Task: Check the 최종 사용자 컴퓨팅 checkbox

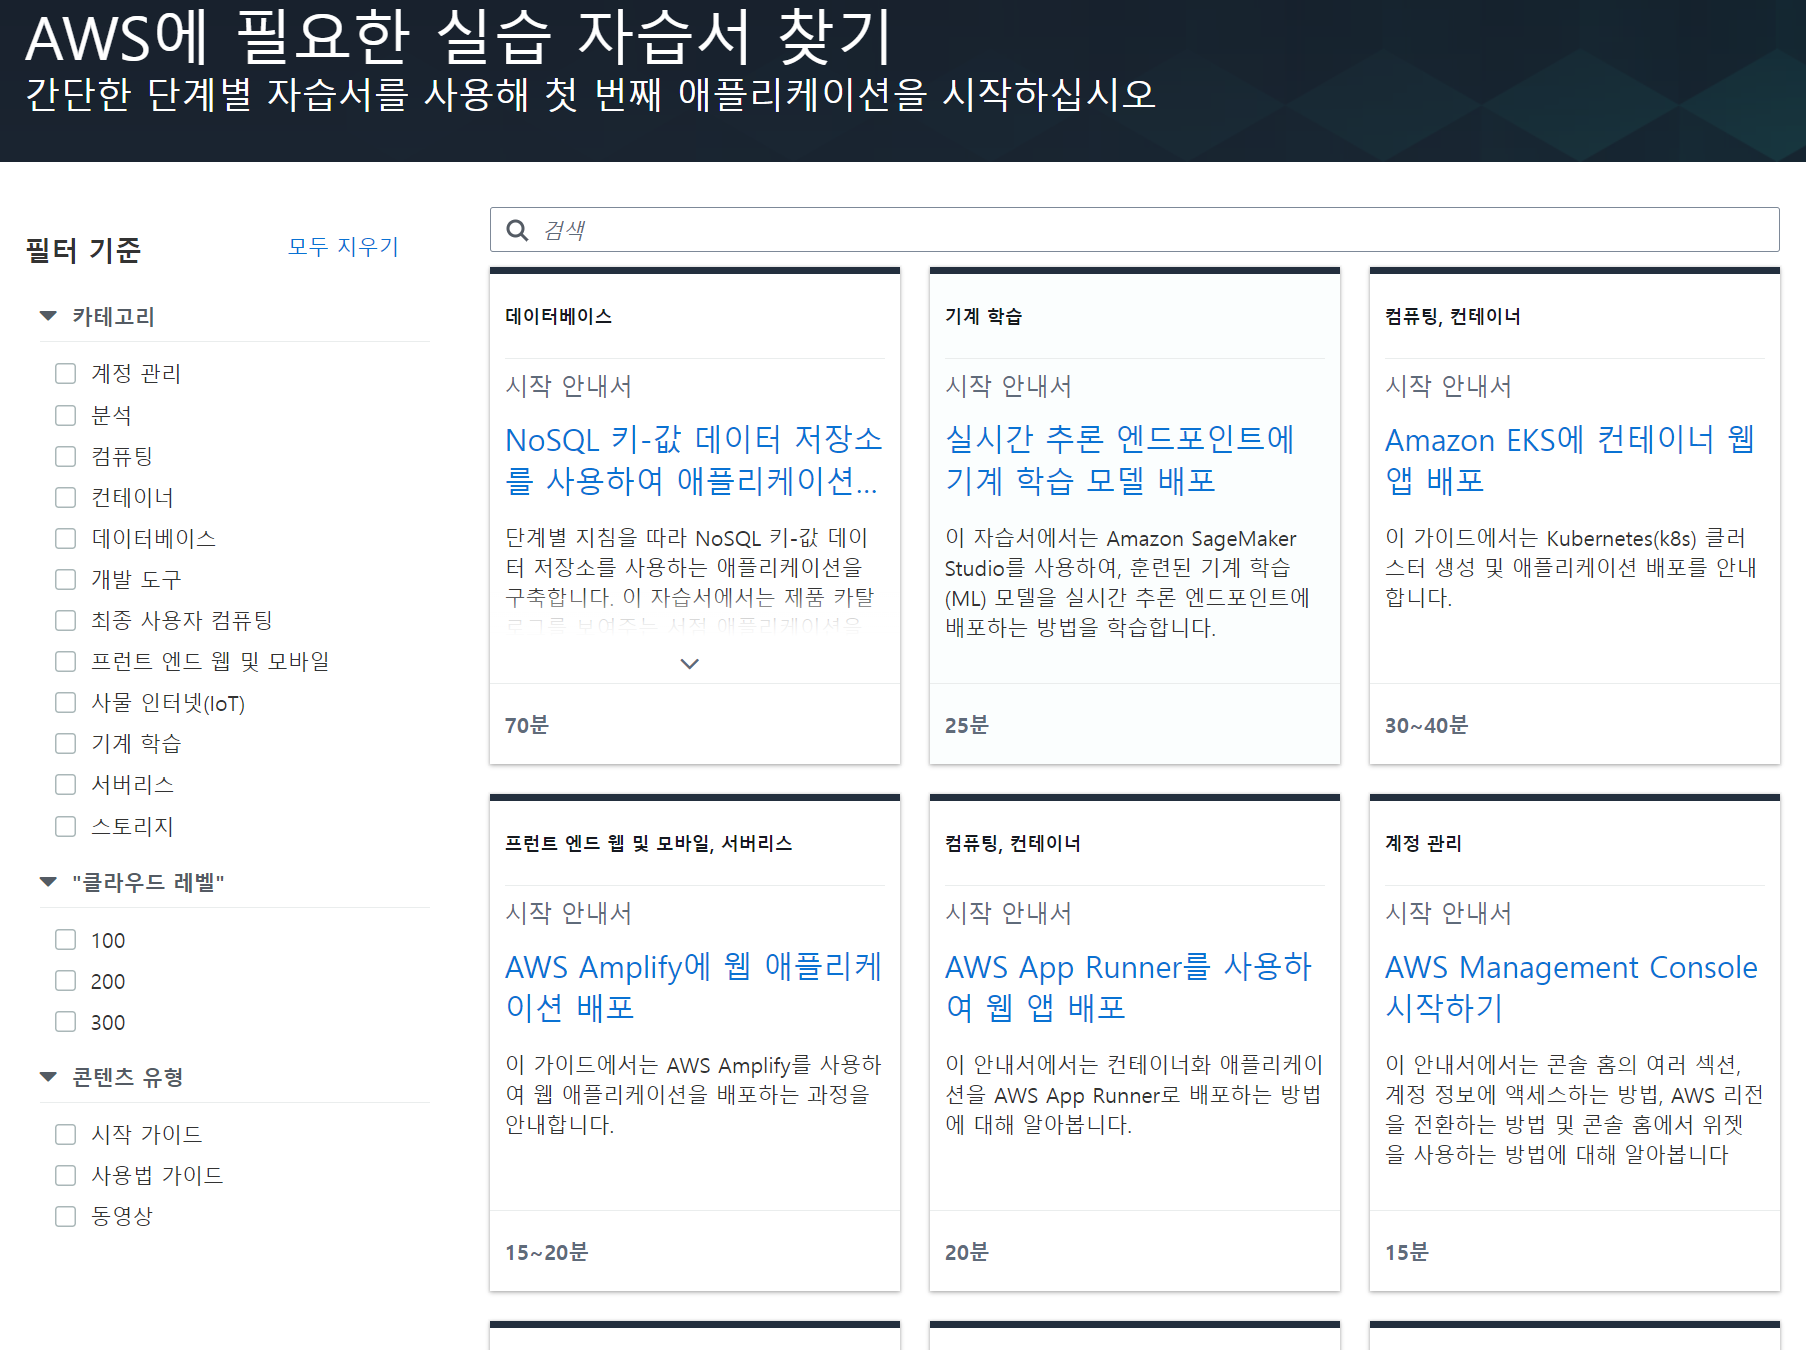Action: 66,620
